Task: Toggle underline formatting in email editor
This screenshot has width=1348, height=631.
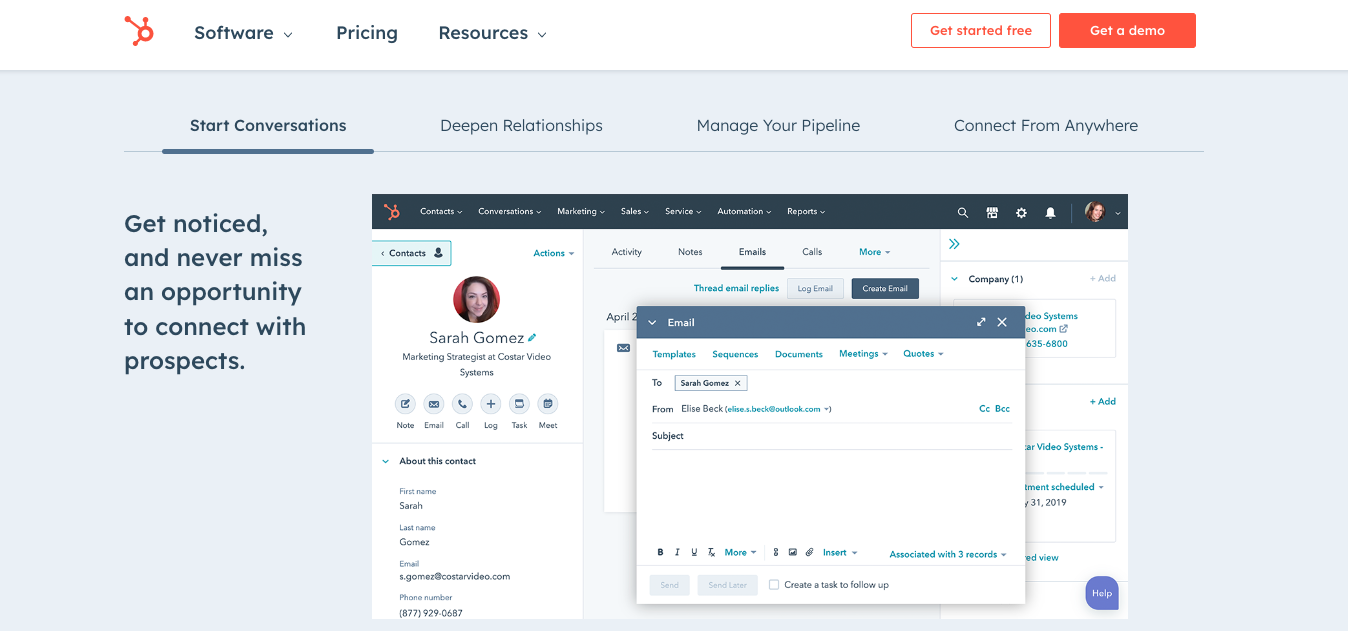Action: pyautogui.click(x=694, y=553)
